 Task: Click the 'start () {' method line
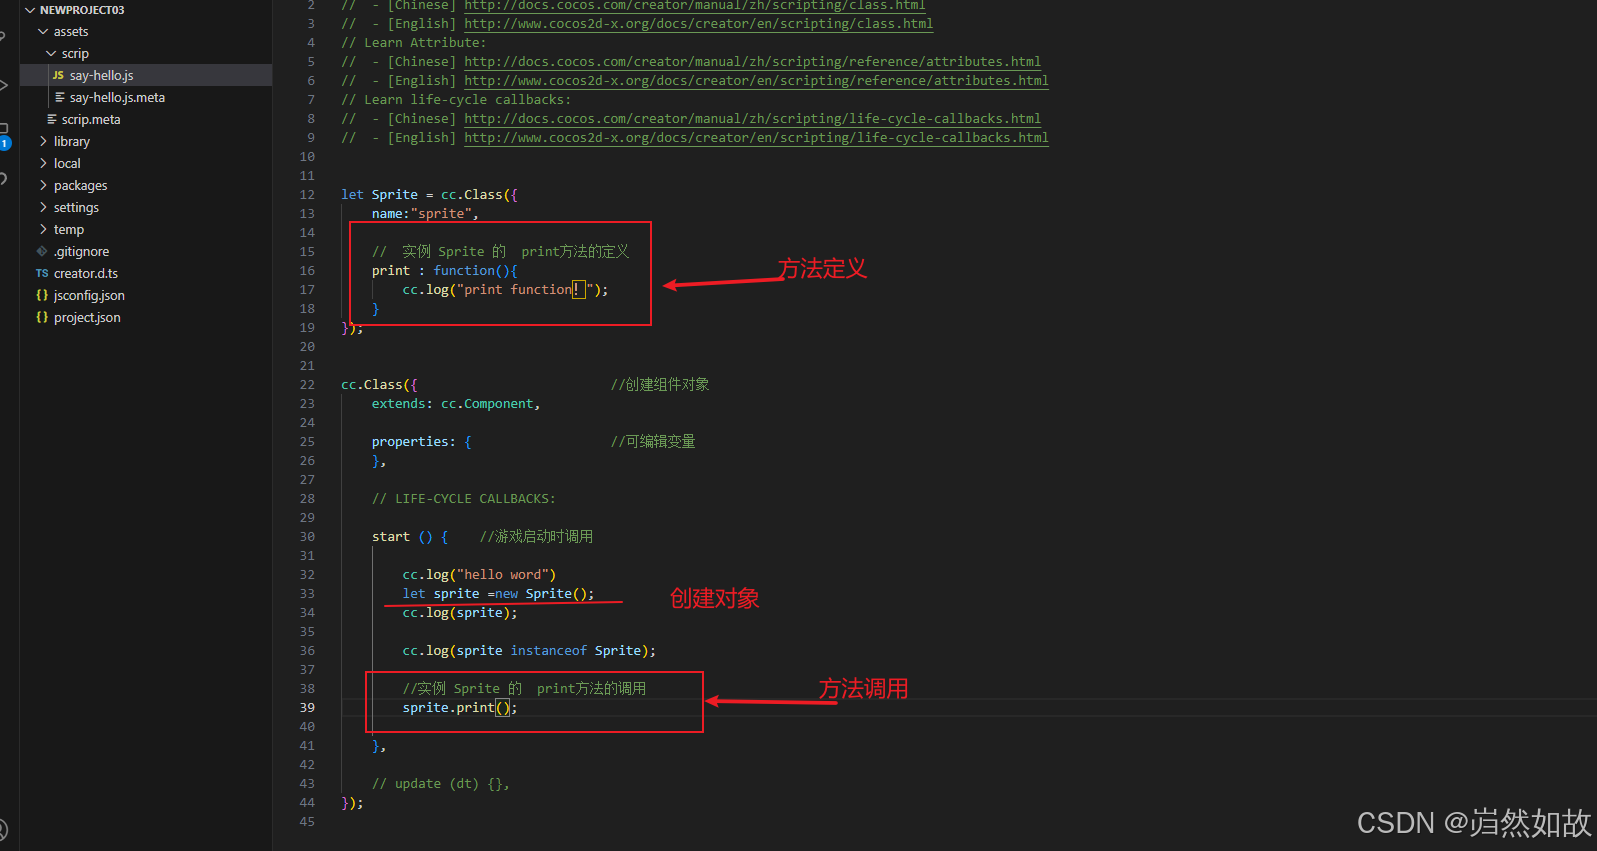pyautogui.click(x=410, y=537)
